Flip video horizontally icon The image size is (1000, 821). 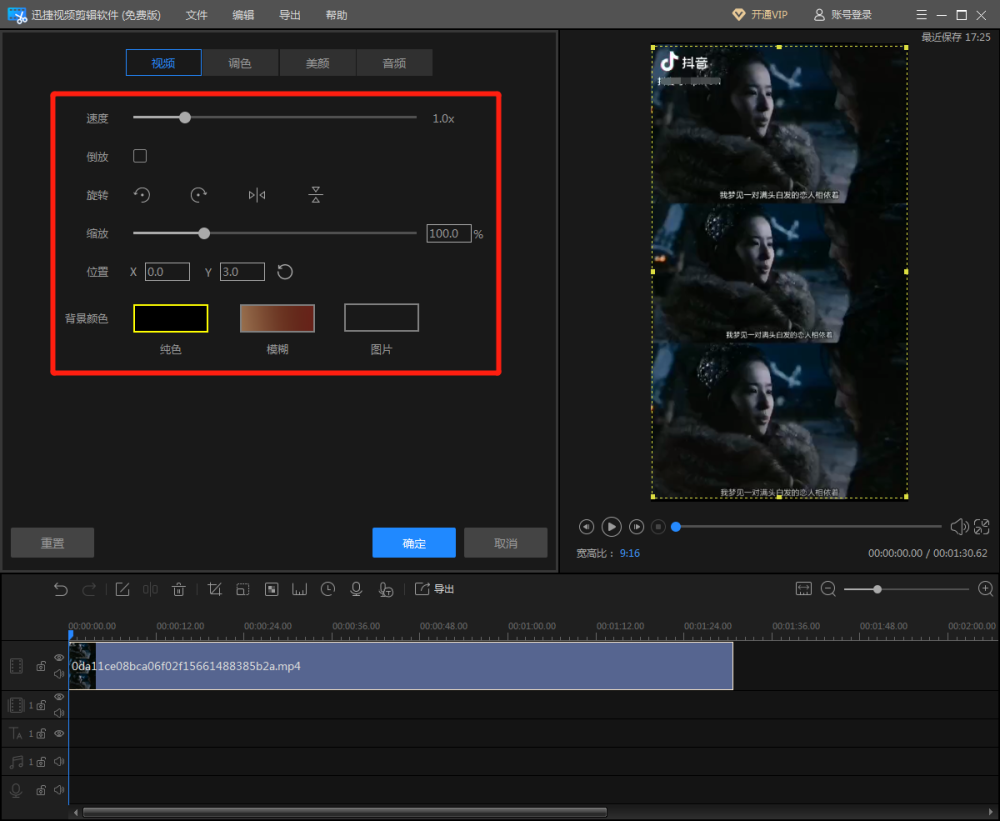pos(256,195)
